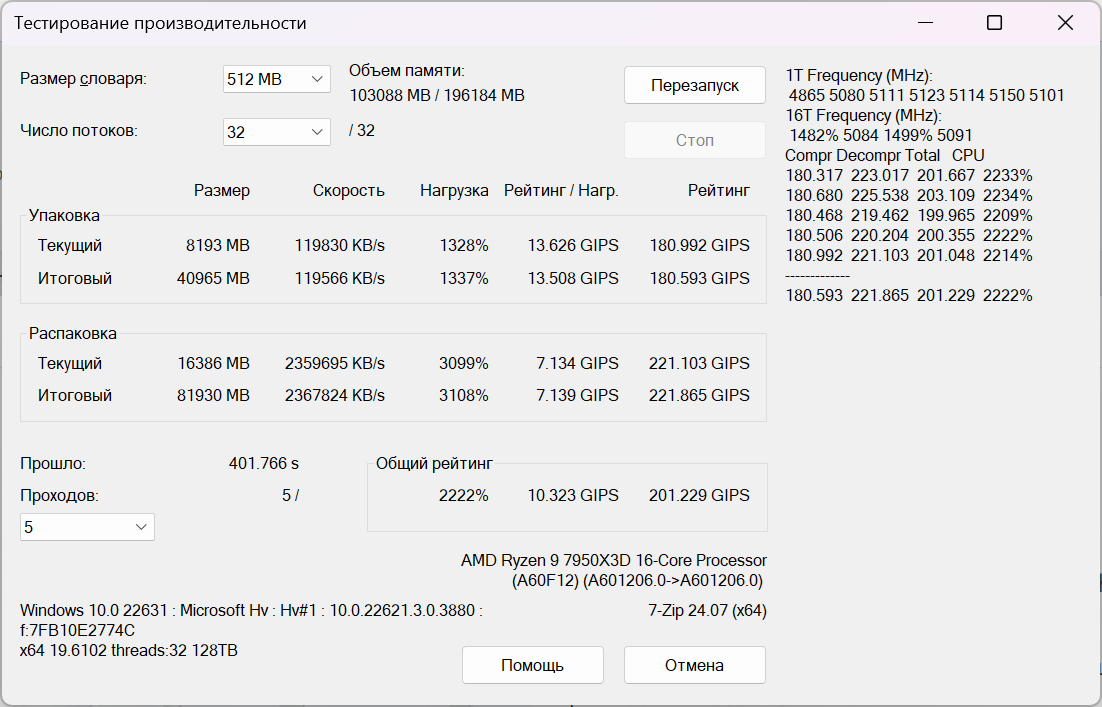
Task: Click the 1T Frequency (MHz) log line
Action: (859, 76)
